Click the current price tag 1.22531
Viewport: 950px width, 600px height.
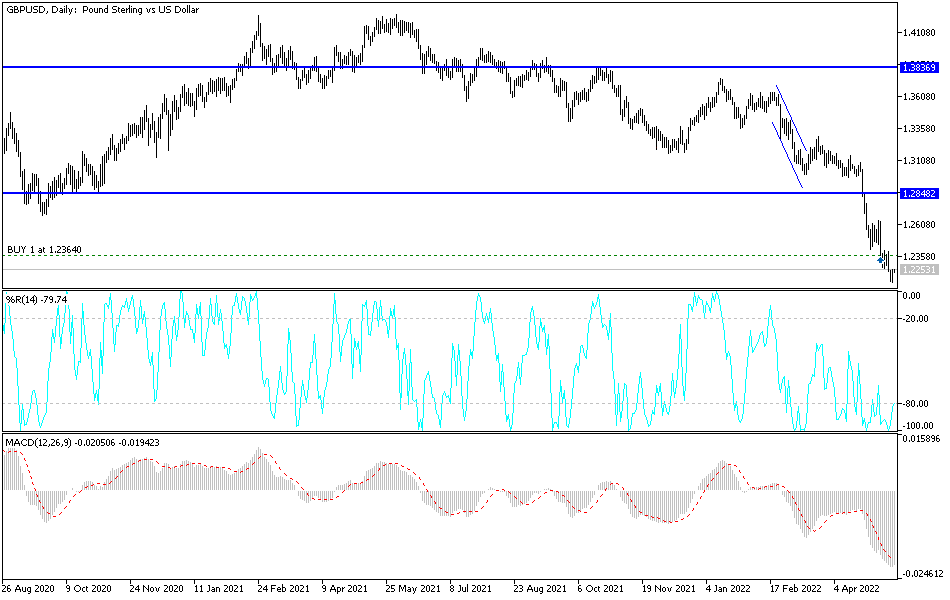[x=919, y=270]
